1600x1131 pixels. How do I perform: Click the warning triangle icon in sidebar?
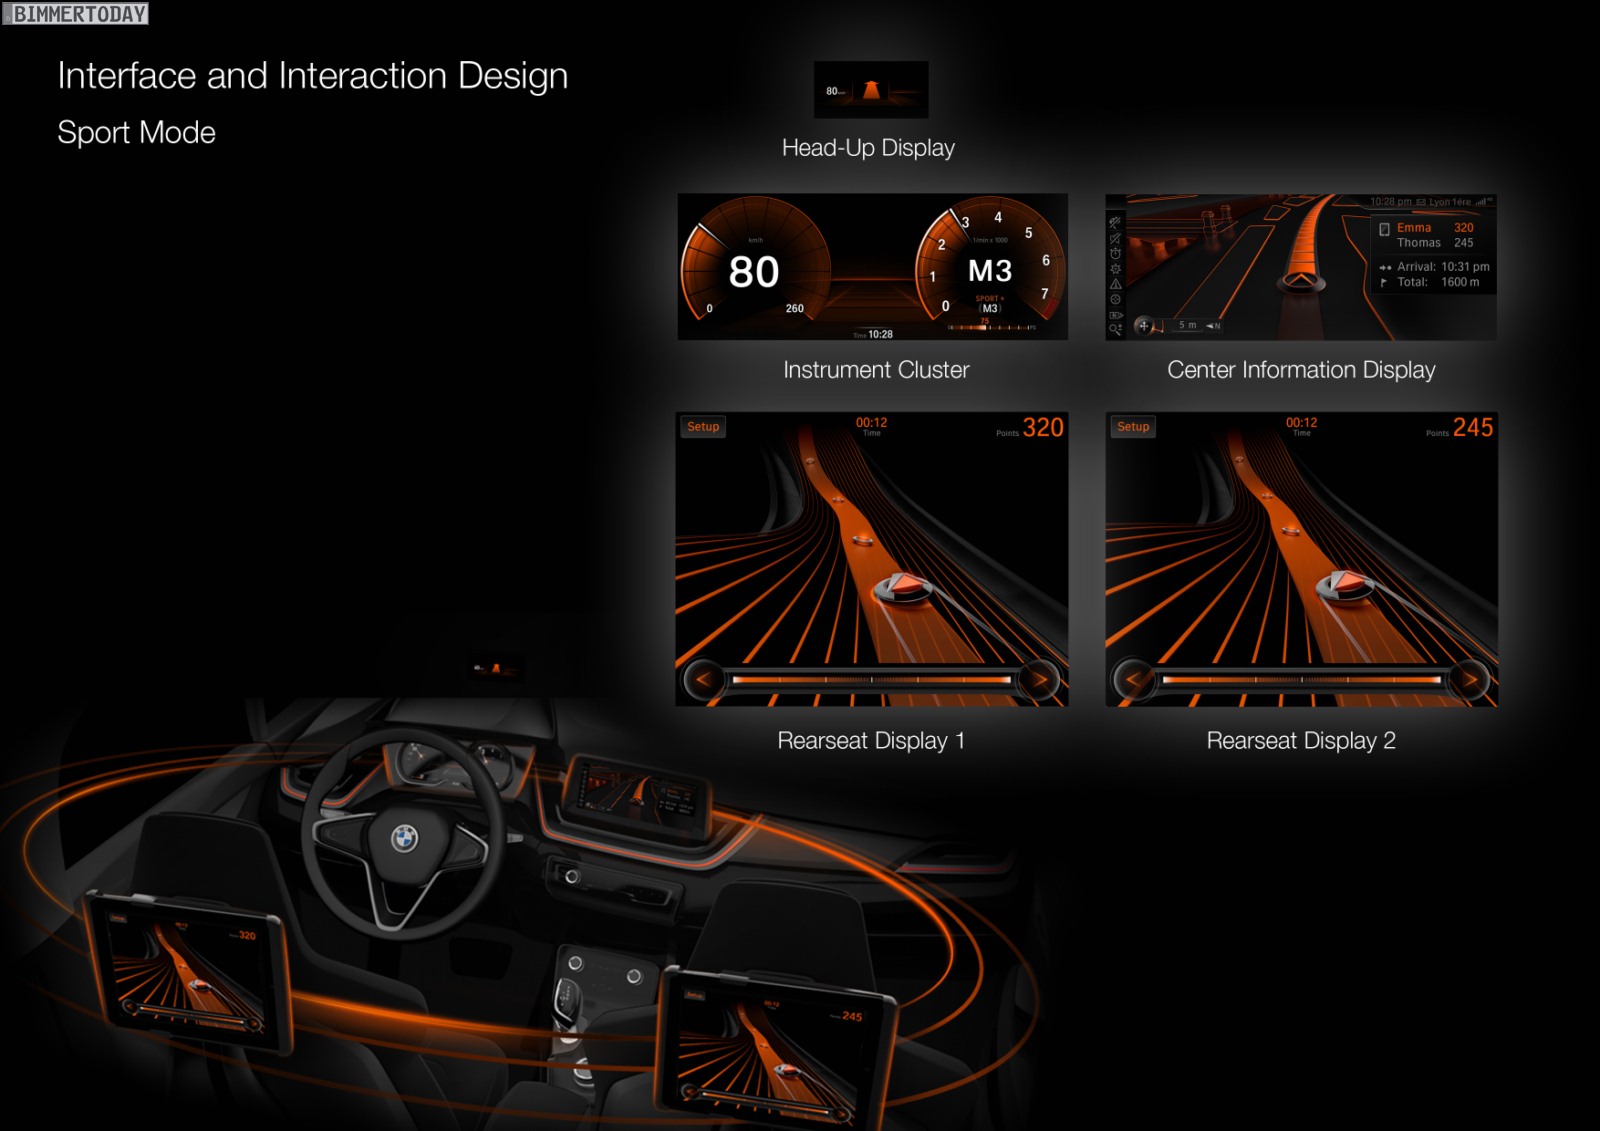tap(1115, 284)
